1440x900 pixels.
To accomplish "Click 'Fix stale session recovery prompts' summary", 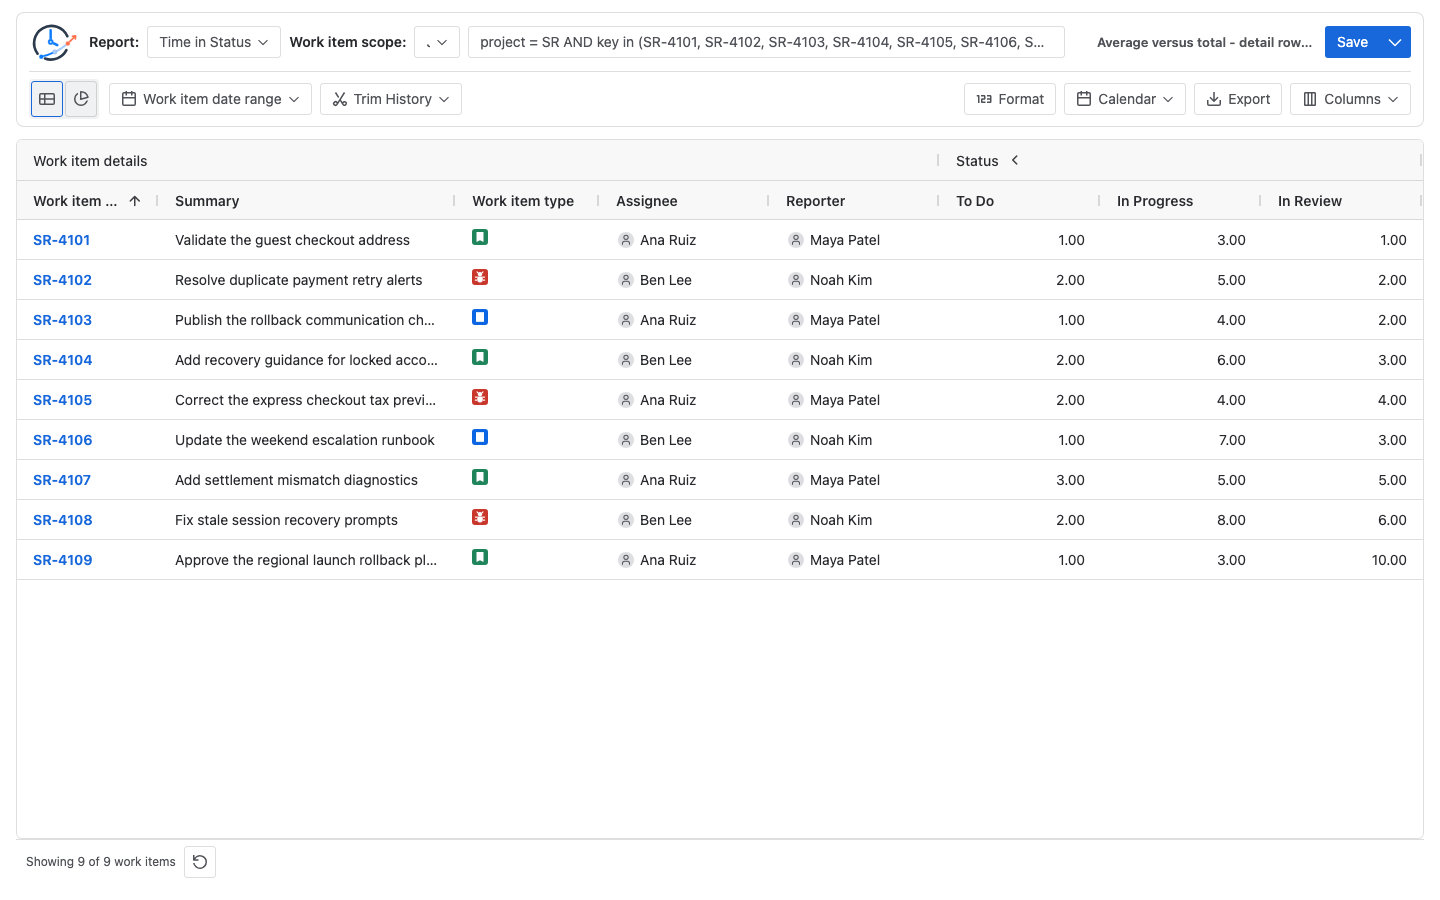I will coord(286,520).
